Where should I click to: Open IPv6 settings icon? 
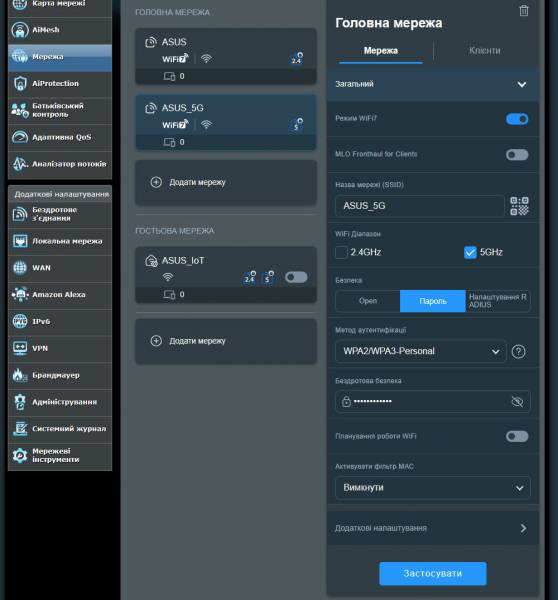[x=20, y=321]
